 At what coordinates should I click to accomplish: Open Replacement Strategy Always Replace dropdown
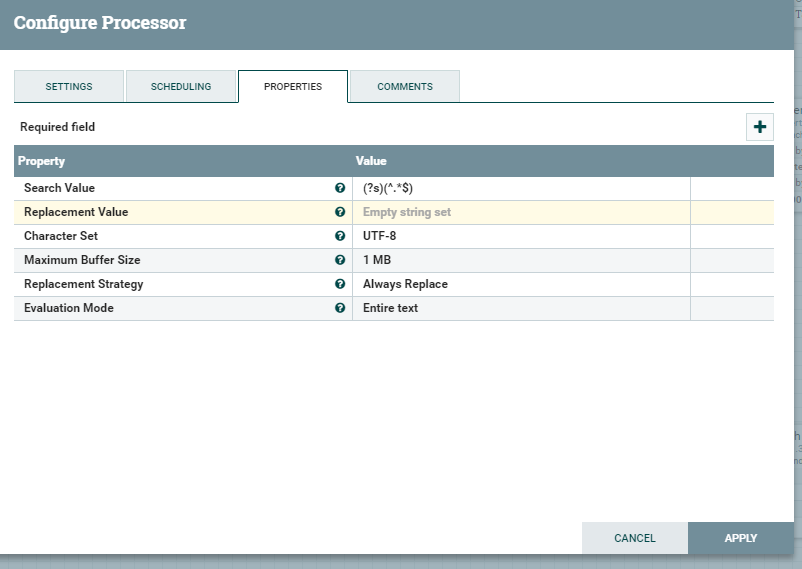[x=520, y=284]
